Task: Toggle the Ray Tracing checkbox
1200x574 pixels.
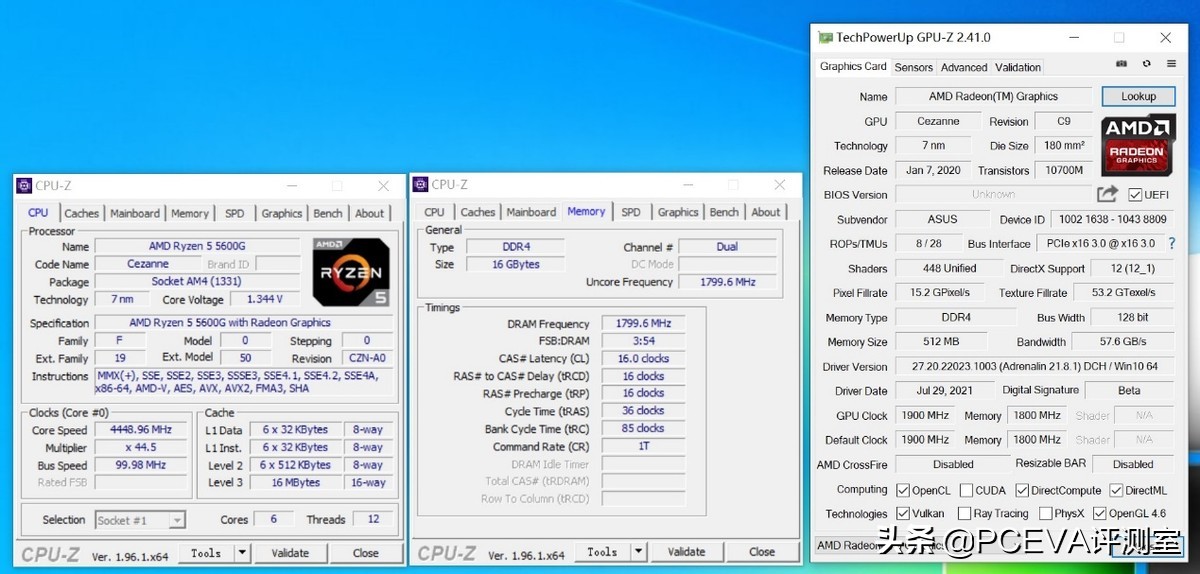Action: click(966, 514)
